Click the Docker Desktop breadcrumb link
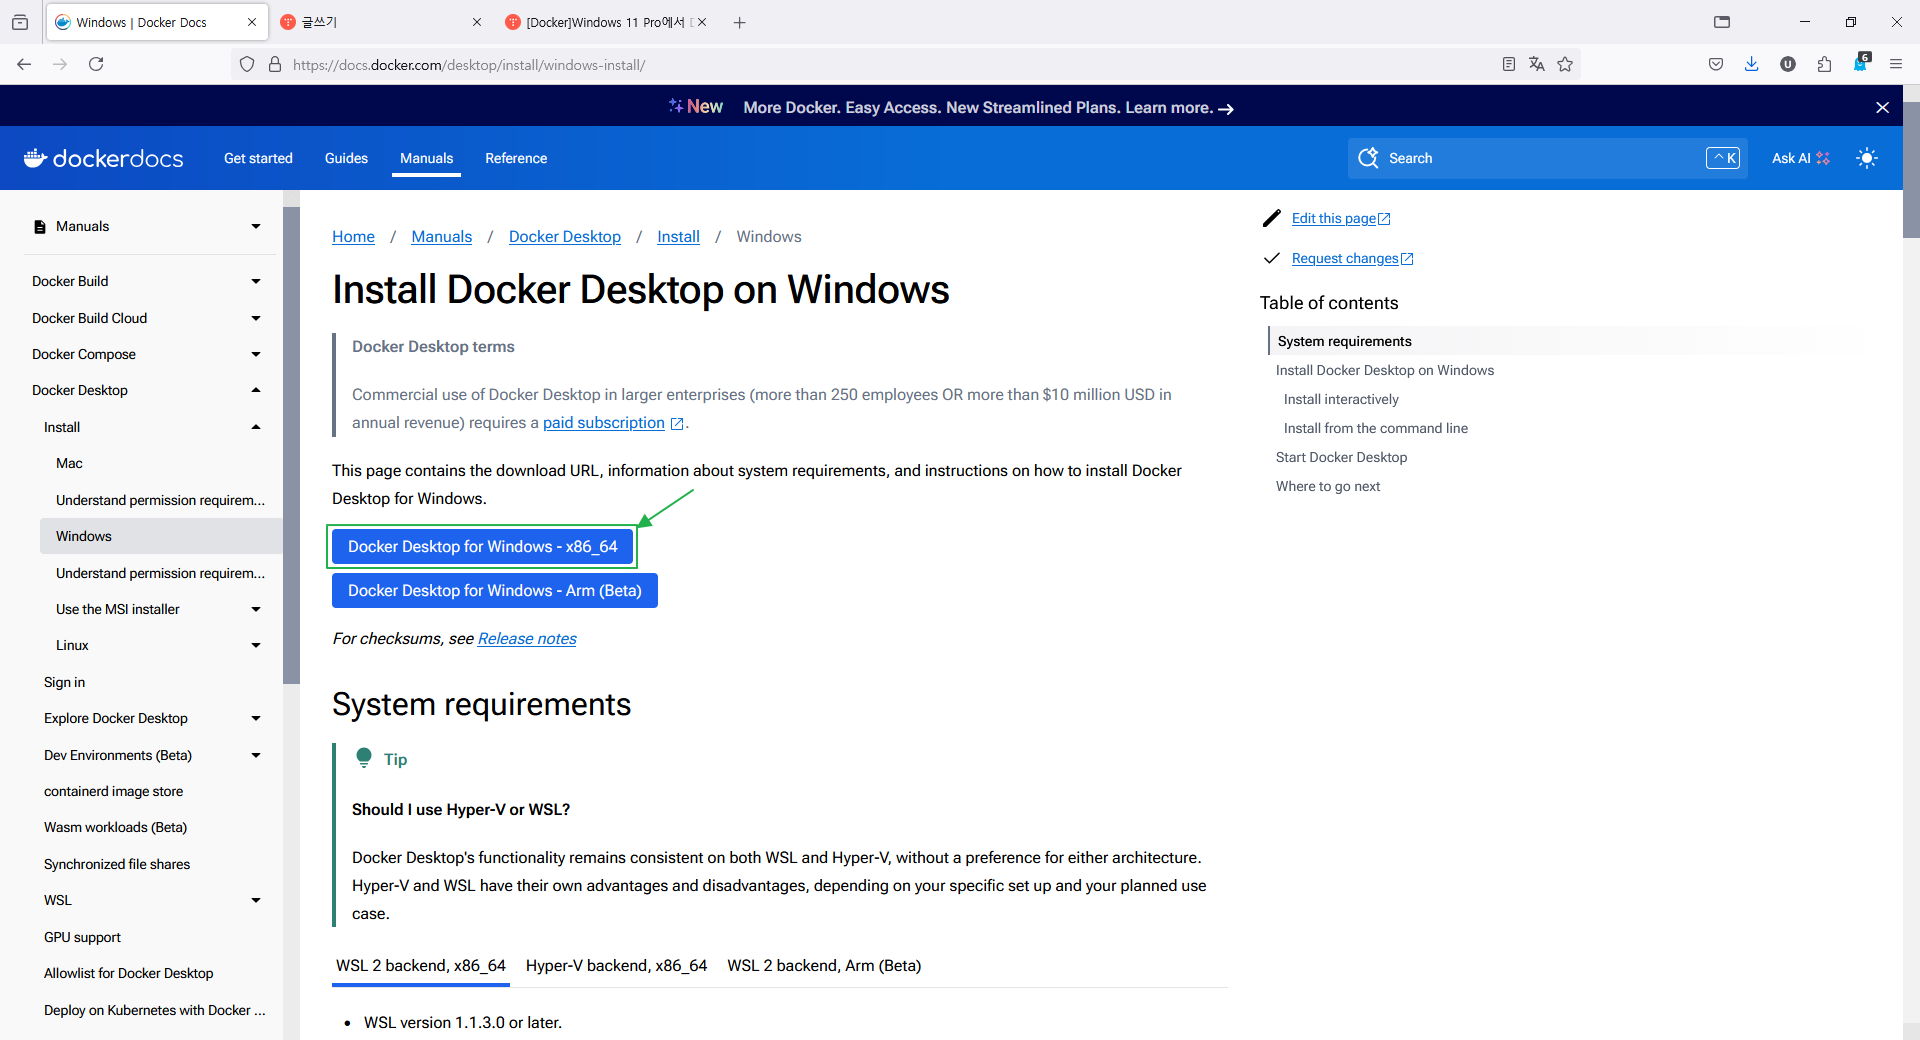1920x1040 pixels. point(565,237)
